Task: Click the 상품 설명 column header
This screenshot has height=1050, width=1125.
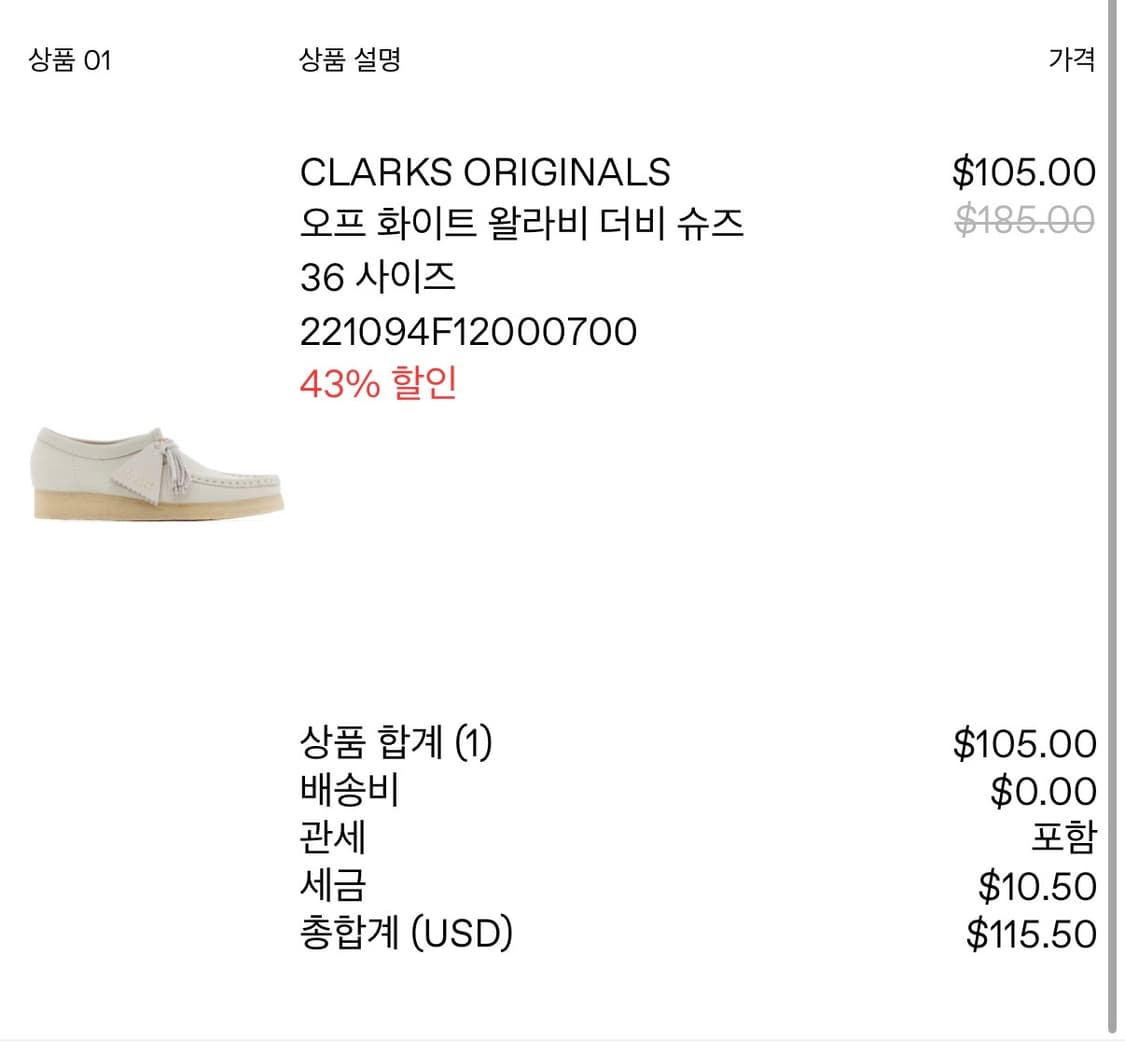Action: pyautogui.click(x=350, y=60)
